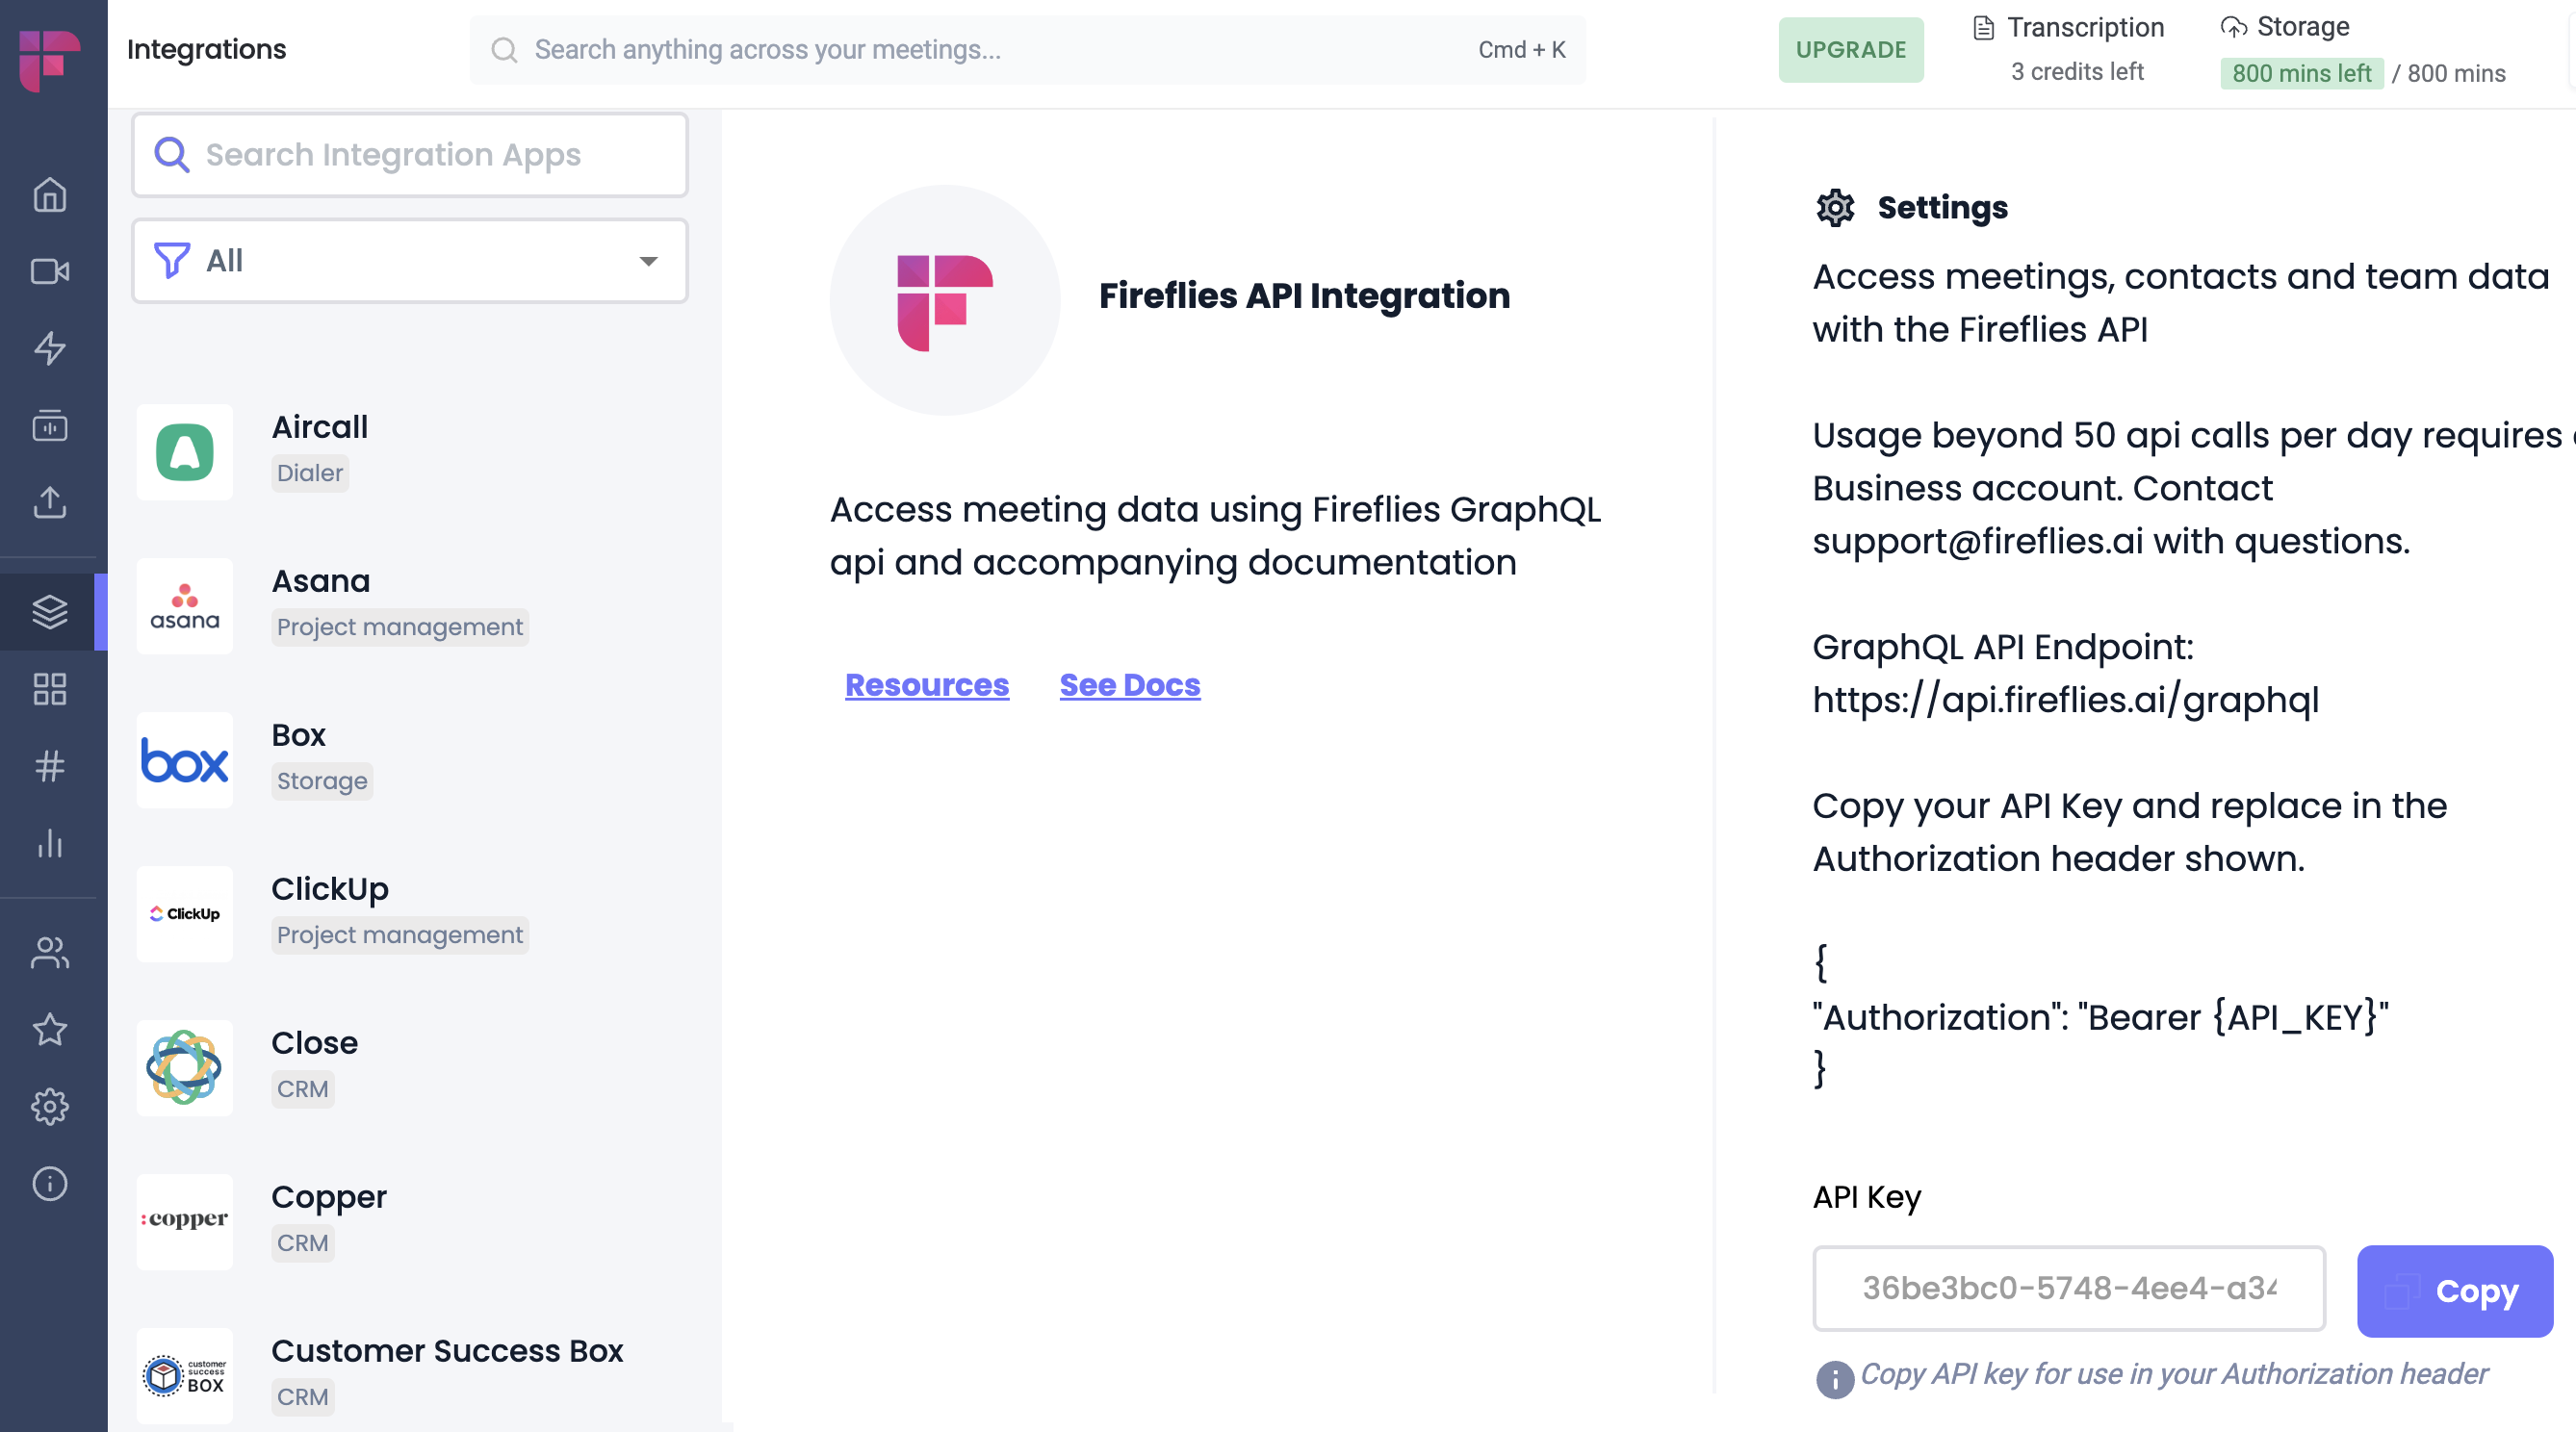Focus the Search Integration Apps field
Image resolution: width=2576 pixels, height=1432 pixels.
click(409, 155)
